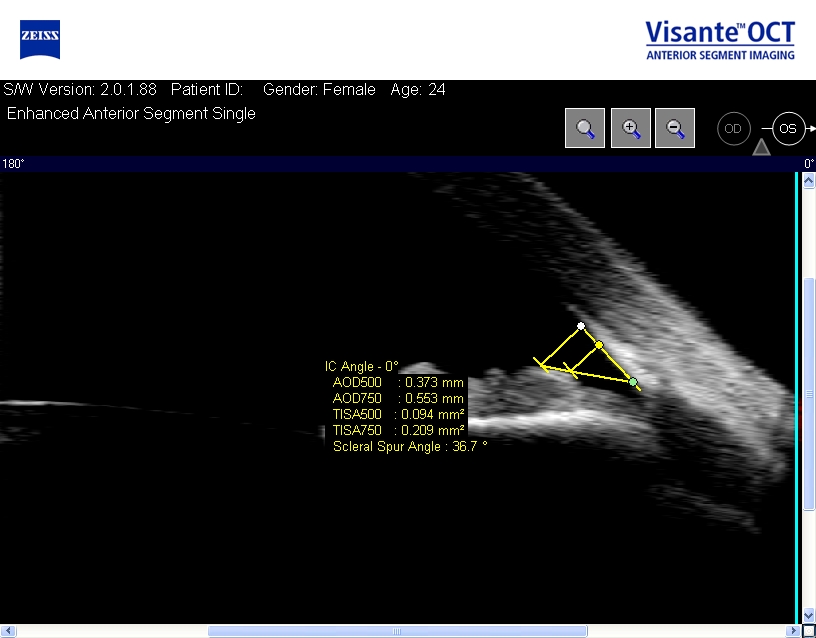Viewport: 816px width, 638px height.
Task: Click the horizontal scrollbar left arrow
Action: point(7,631)
